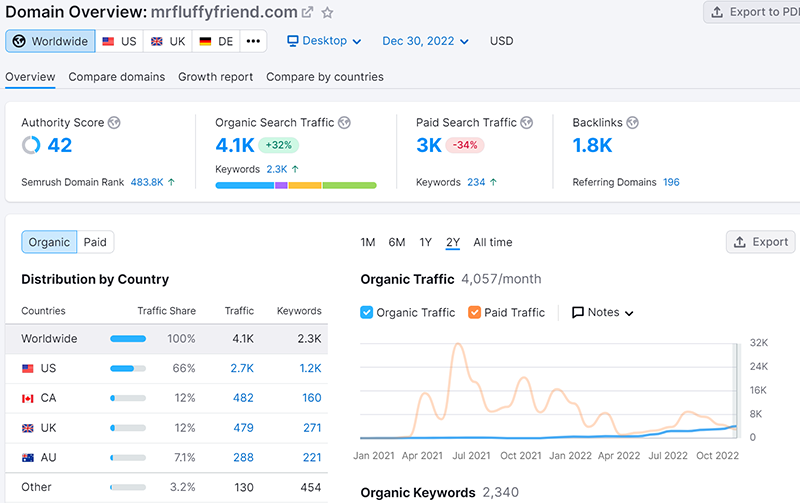Open the Semrush Domain Rank 483.8K link
The height and width of the screenshot is (503, 800).
pos(147,182)
